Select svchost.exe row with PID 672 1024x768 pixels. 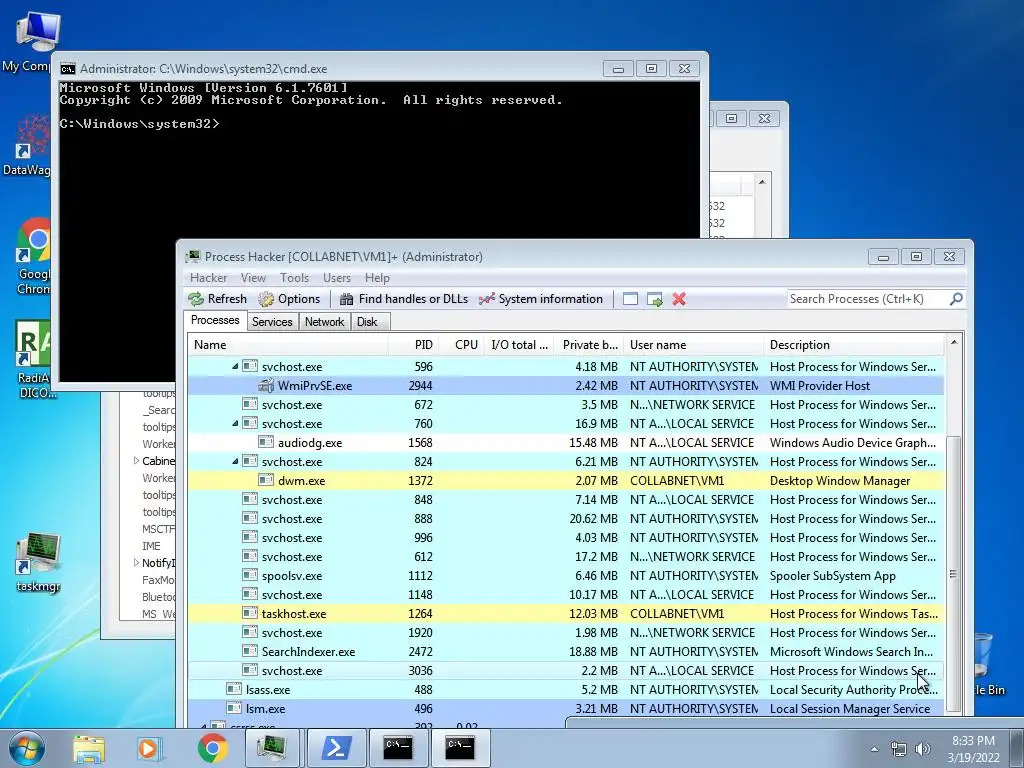pyautogui.click(x=566, y=404)
